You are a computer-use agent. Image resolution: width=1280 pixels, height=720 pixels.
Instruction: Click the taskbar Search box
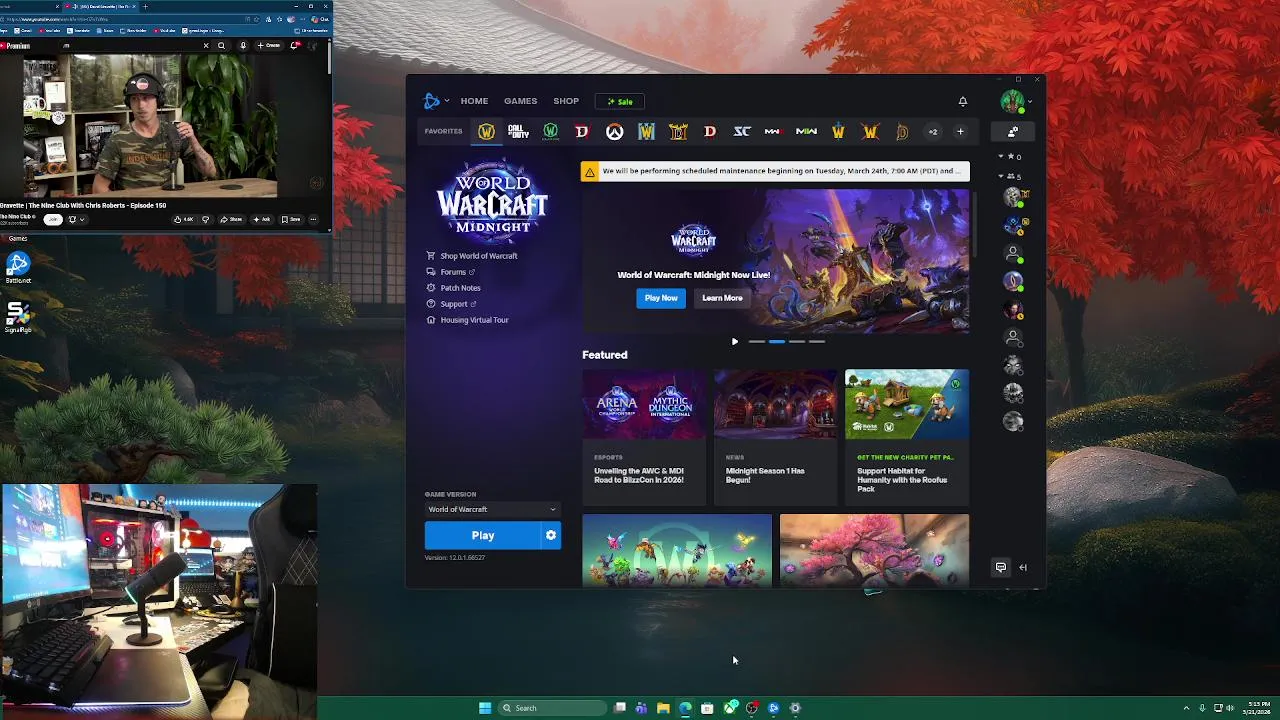pos(552,708)
